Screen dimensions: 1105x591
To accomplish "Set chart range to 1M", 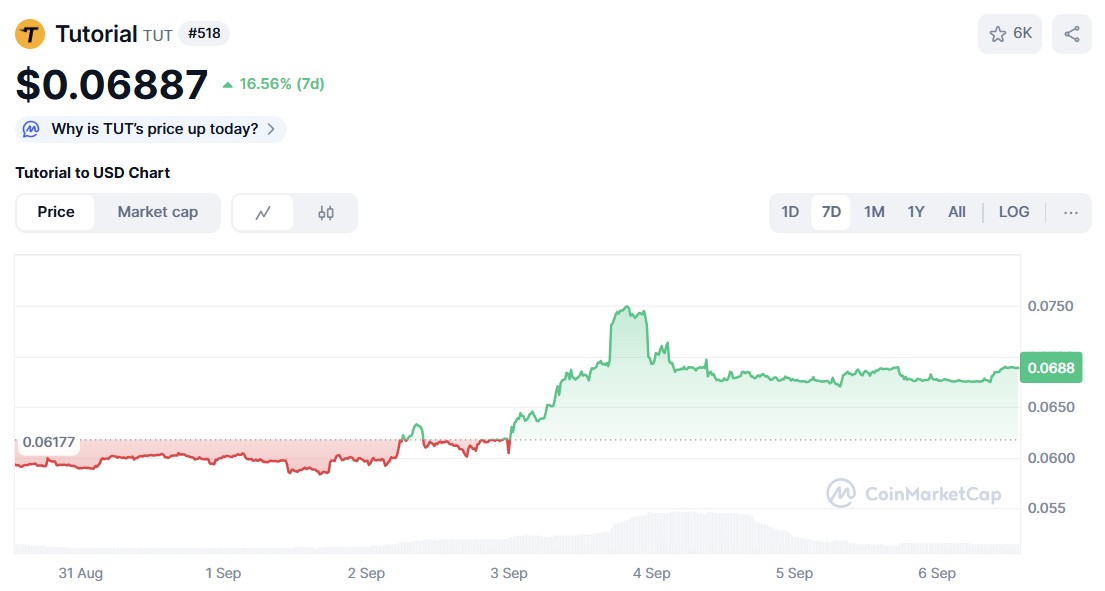I will click(874, 212).
